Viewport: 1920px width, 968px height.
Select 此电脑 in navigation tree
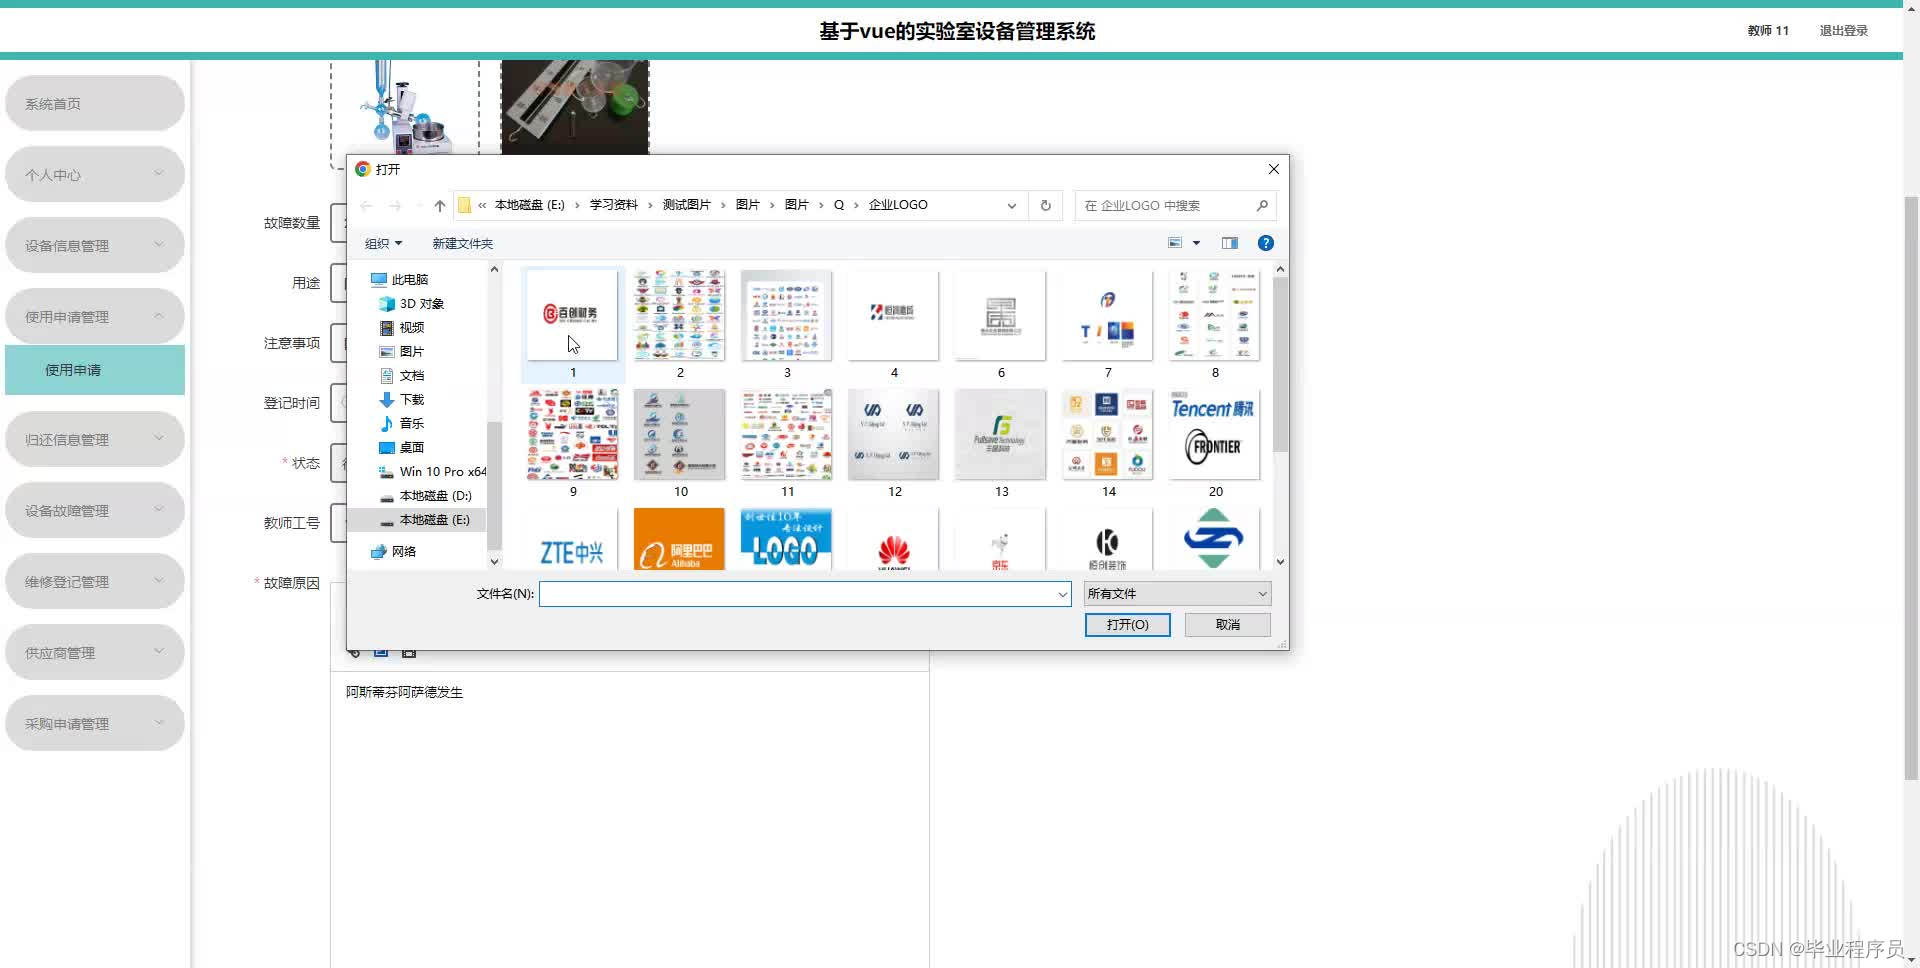pyautogui.click(x=399, y=279)
